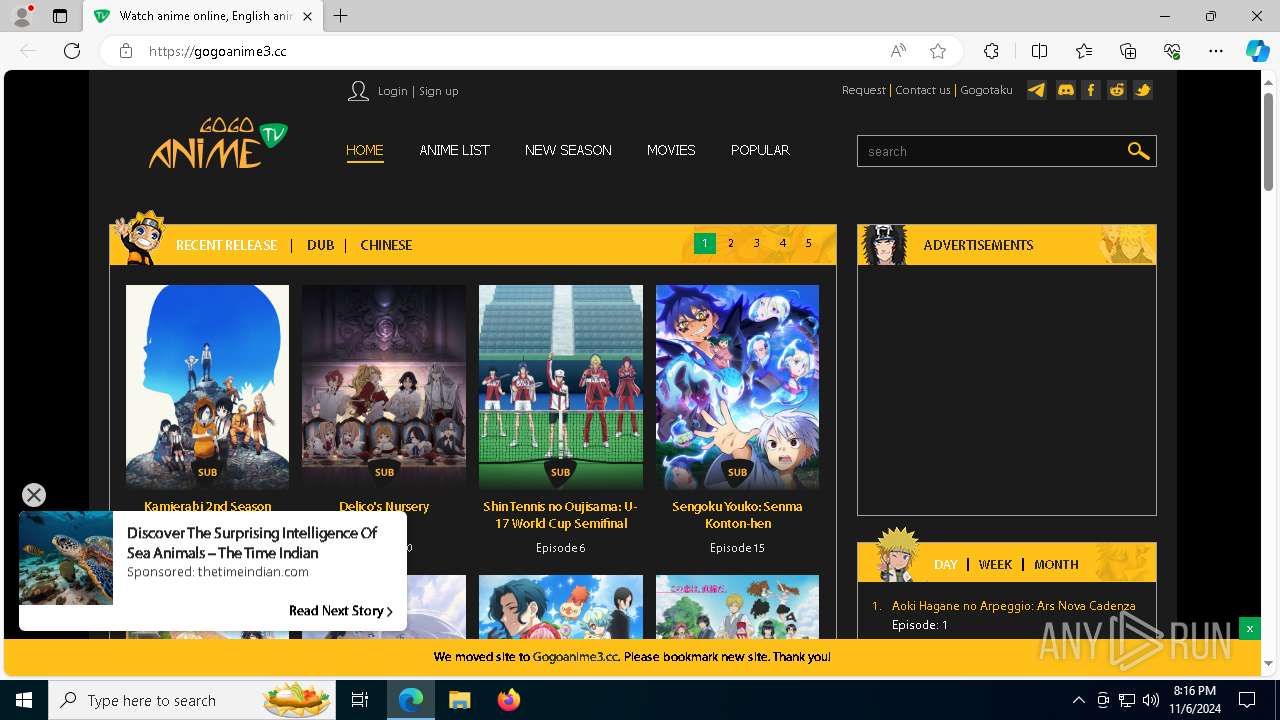Close the sponsored story popup
Image resolution: width=1280 pixels, height=720 pixels.
34,495
